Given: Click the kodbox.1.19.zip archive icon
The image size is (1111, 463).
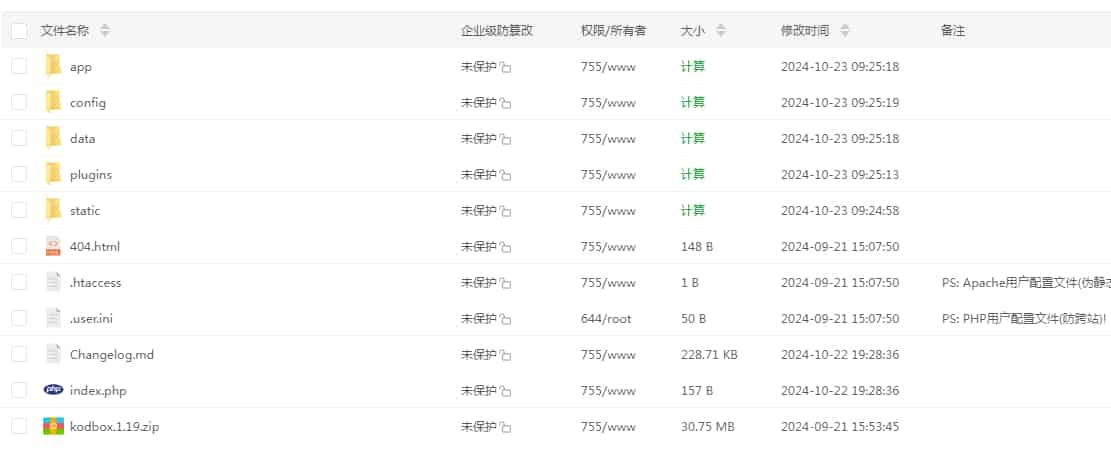Looking at the screenshot, I should point(53,427).
